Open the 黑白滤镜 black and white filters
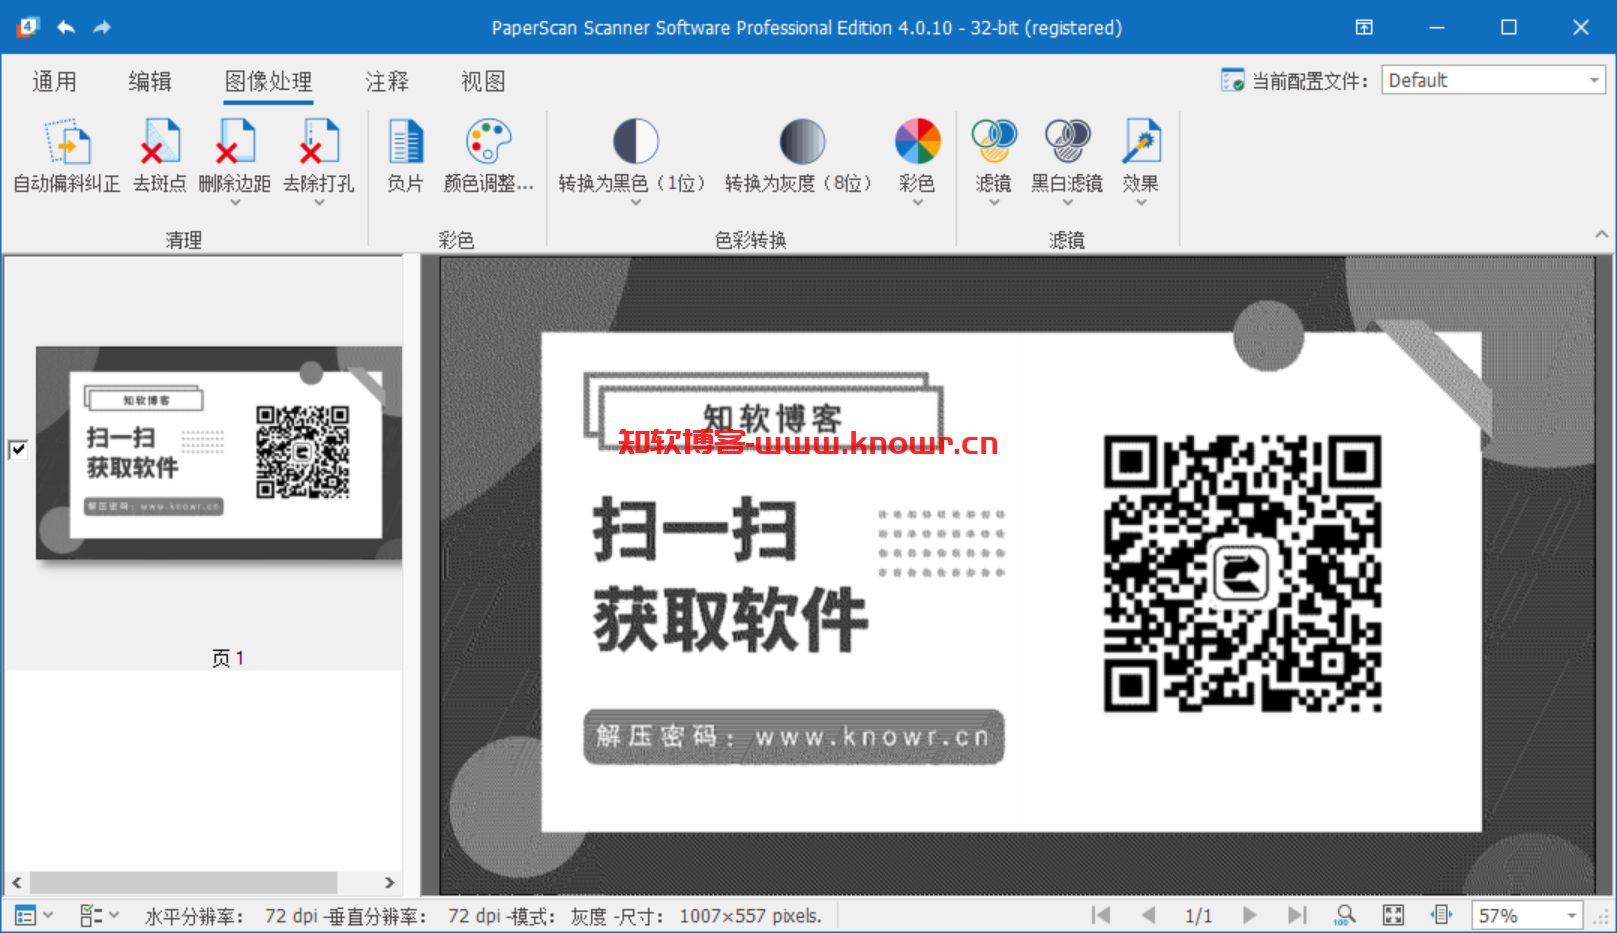The image size is (1617, 933). click(1067, 142)
